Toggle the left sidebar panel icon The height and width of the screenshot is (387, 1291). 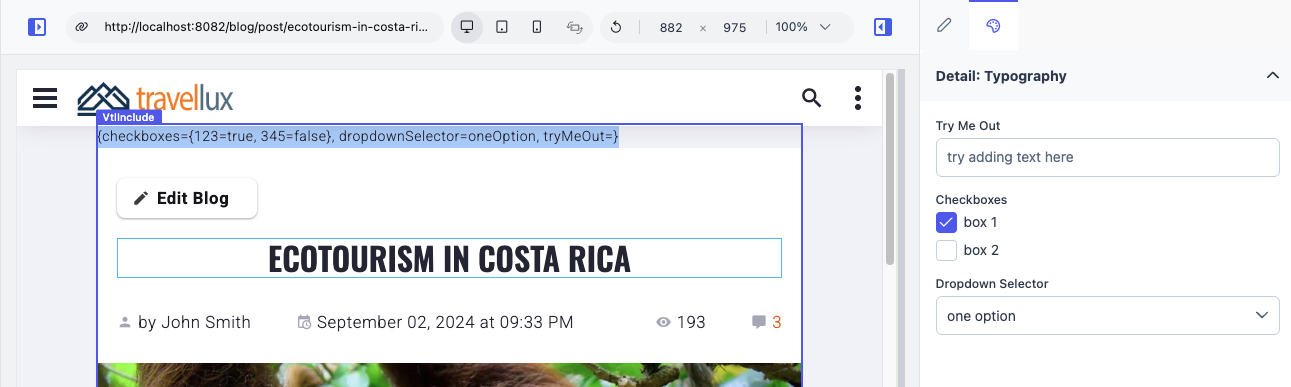coord(37,27)
